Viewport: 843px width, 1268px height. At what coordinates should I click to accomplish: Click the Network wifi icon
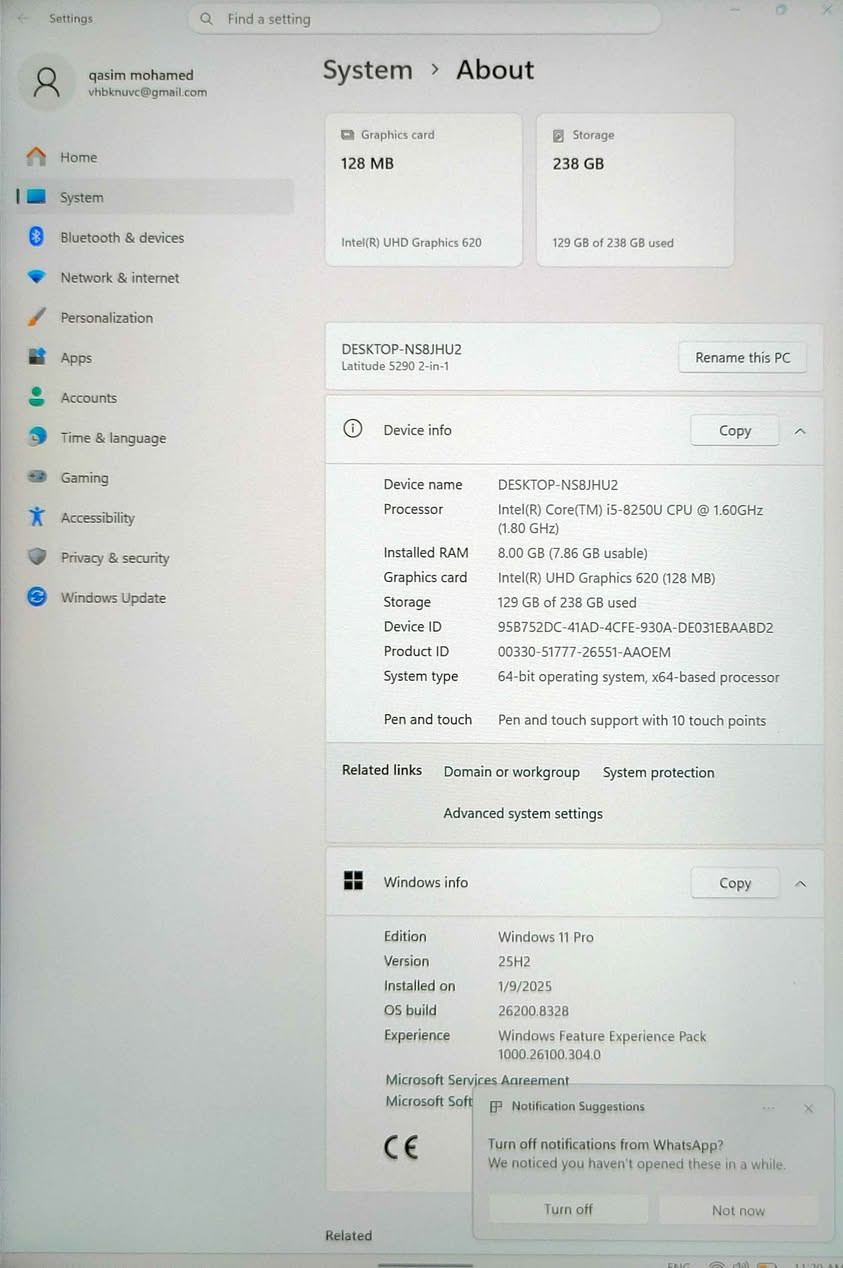37,277
